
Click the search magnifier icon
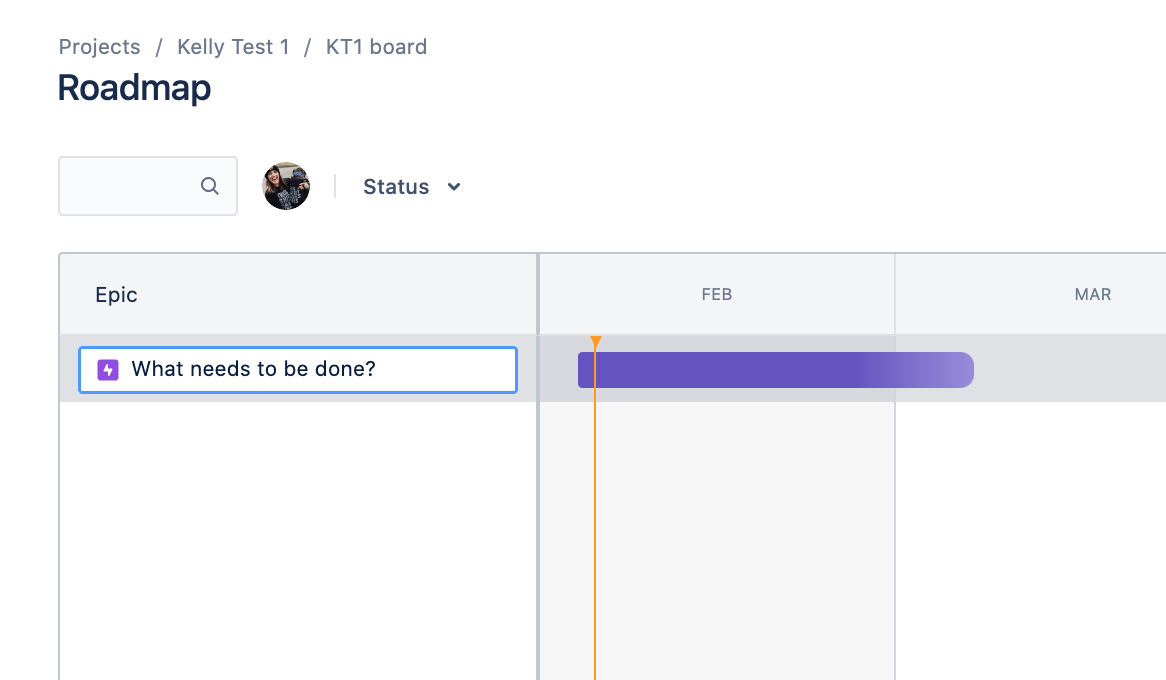pos(210,186)
